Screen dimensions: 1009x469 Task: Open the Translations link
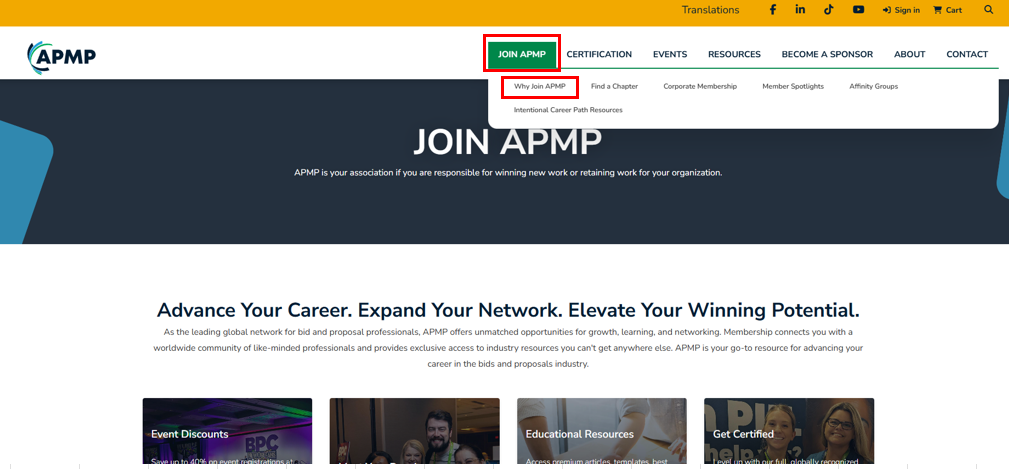point(710,10)
